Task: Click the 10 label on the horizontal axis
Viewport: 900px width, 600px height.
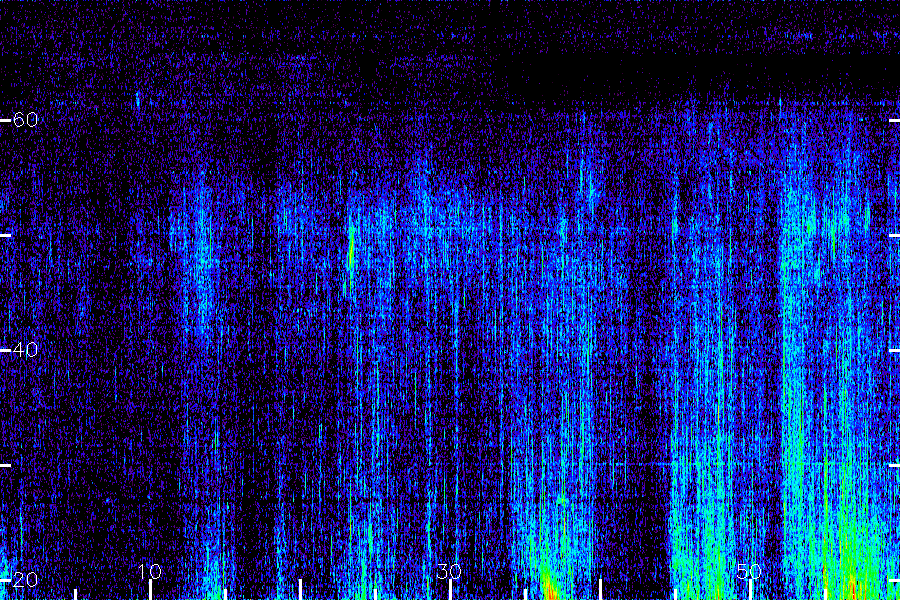Action: [x=150, y=571]
